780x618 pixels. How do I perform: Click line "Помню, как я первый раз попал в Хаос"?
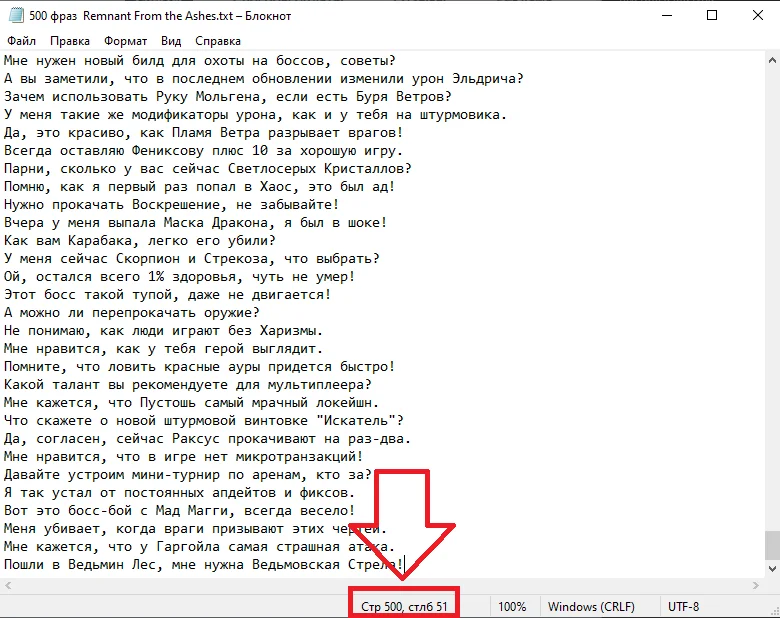199,187
